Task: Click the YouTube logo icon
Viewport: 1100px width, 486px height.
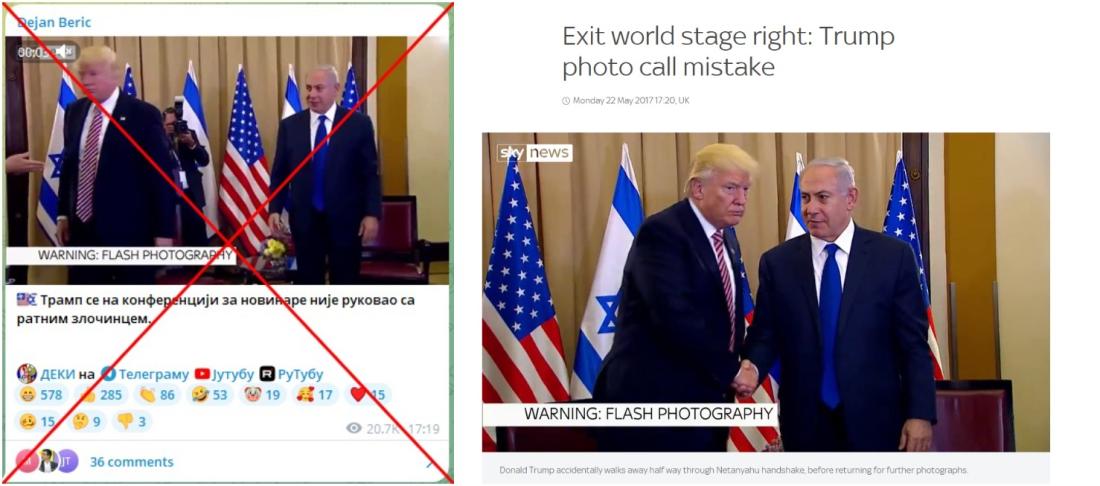Action: coord(202,374)
